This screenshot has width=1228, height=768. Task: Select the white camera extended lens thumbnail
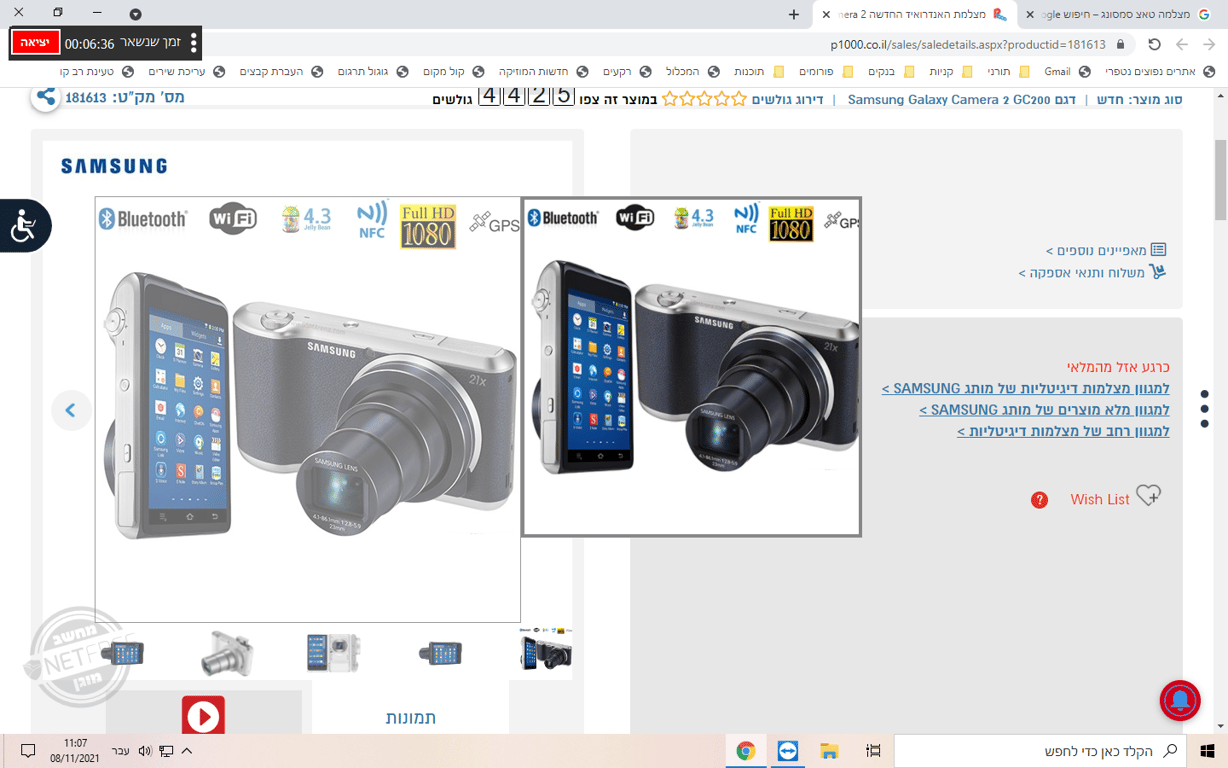coord(226,653)
